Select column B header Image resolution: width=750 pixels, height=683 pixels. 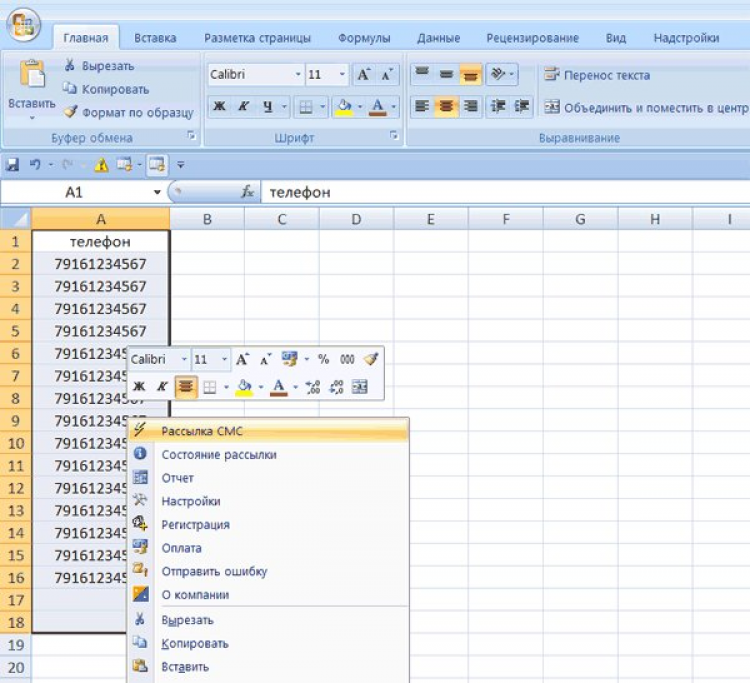point(207,219)
